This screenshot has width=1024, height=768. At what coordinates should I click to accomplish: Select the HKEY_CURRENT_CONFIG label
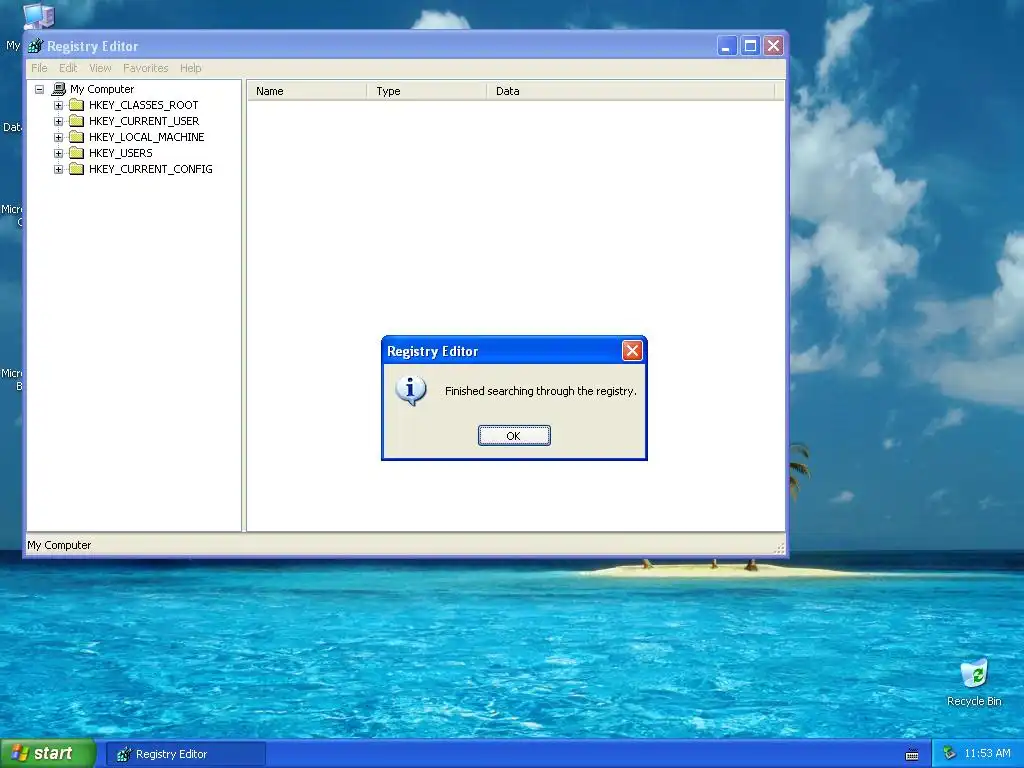(x=150, y=169)
